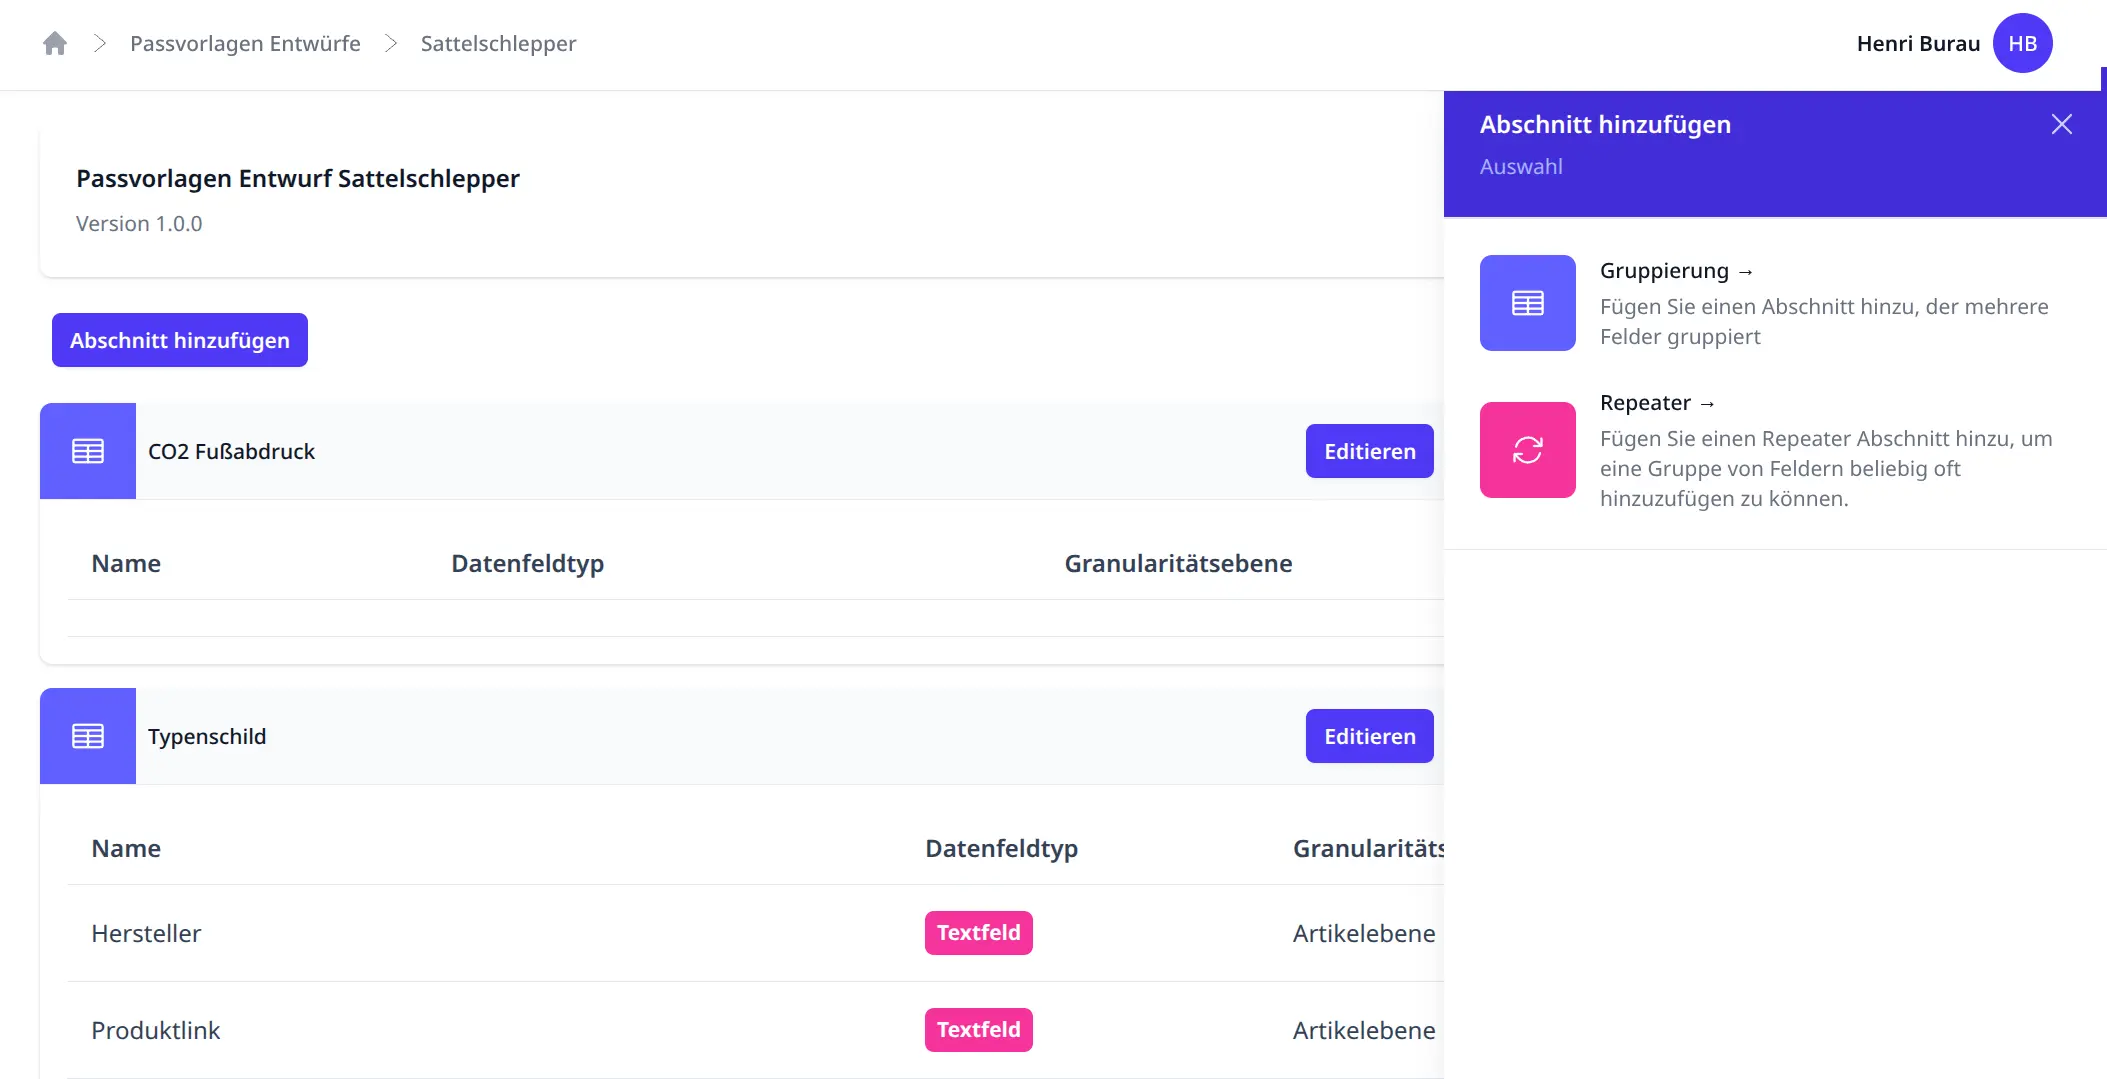Edit the CO2 Fußabdruck section
Image resolution: width=2107 pixels, height=1079 pixels.
tap(1369, 451)
